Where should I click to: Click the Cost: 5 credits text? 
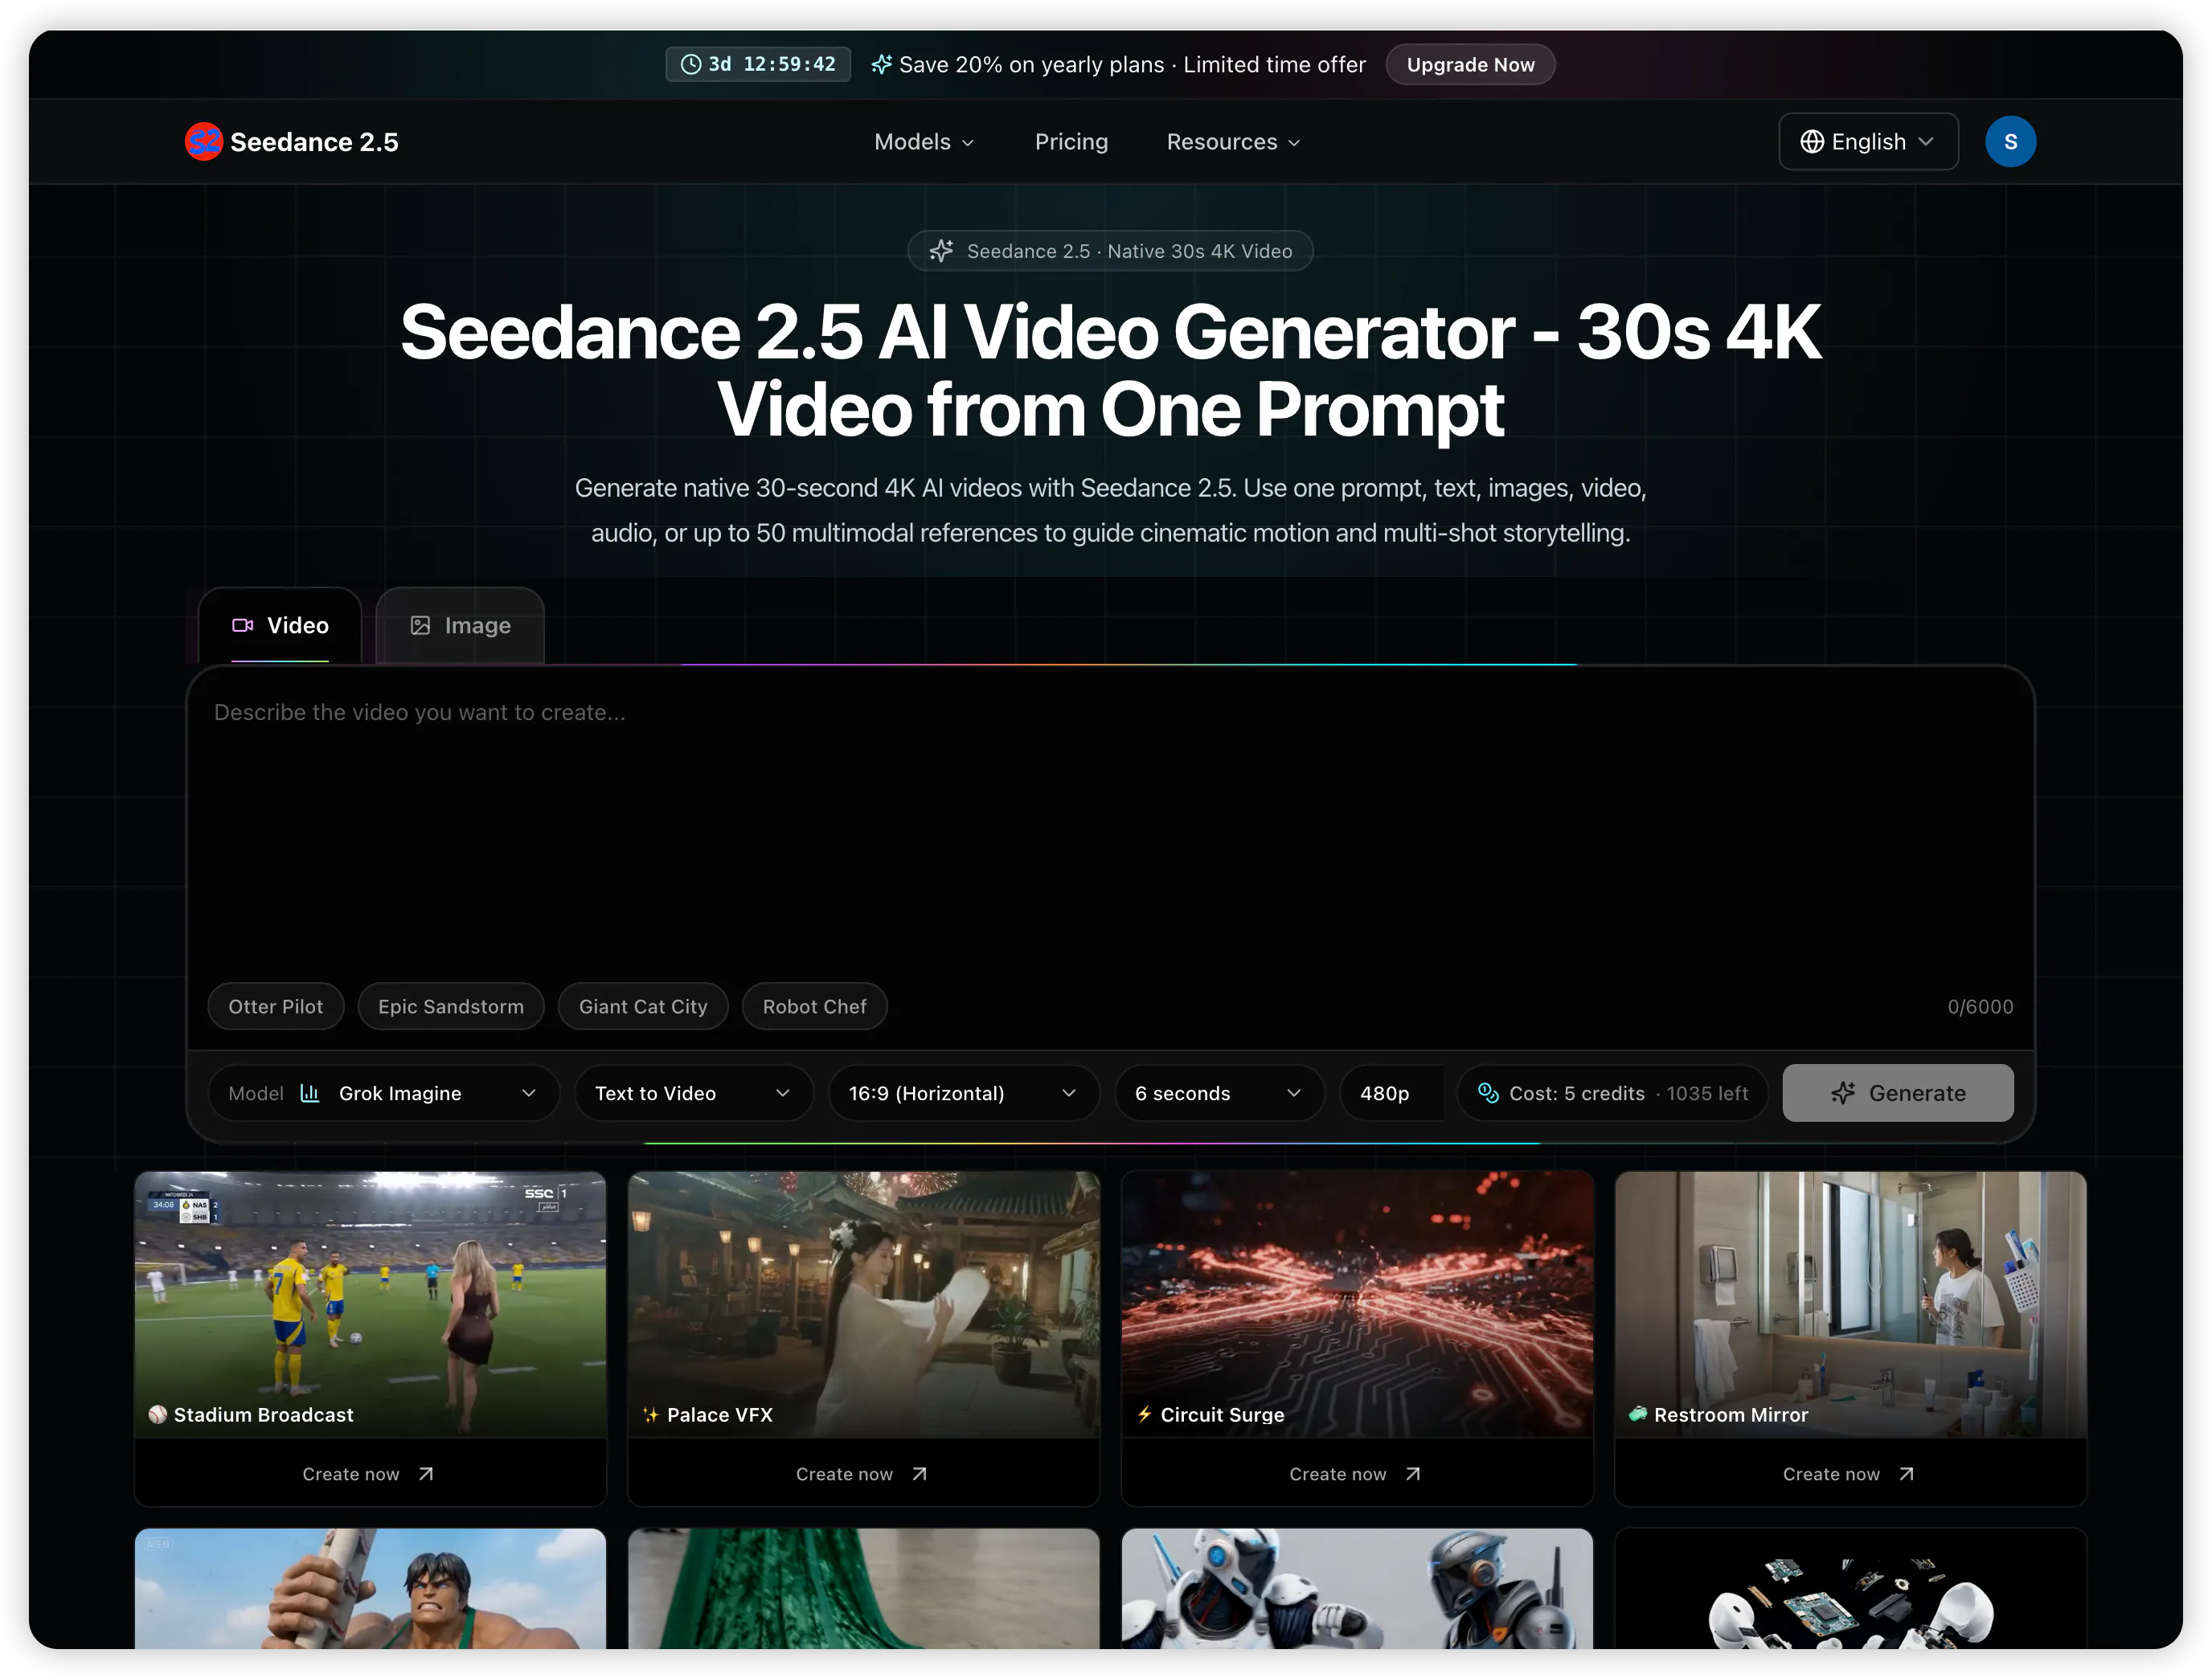click(1577, 1093)
